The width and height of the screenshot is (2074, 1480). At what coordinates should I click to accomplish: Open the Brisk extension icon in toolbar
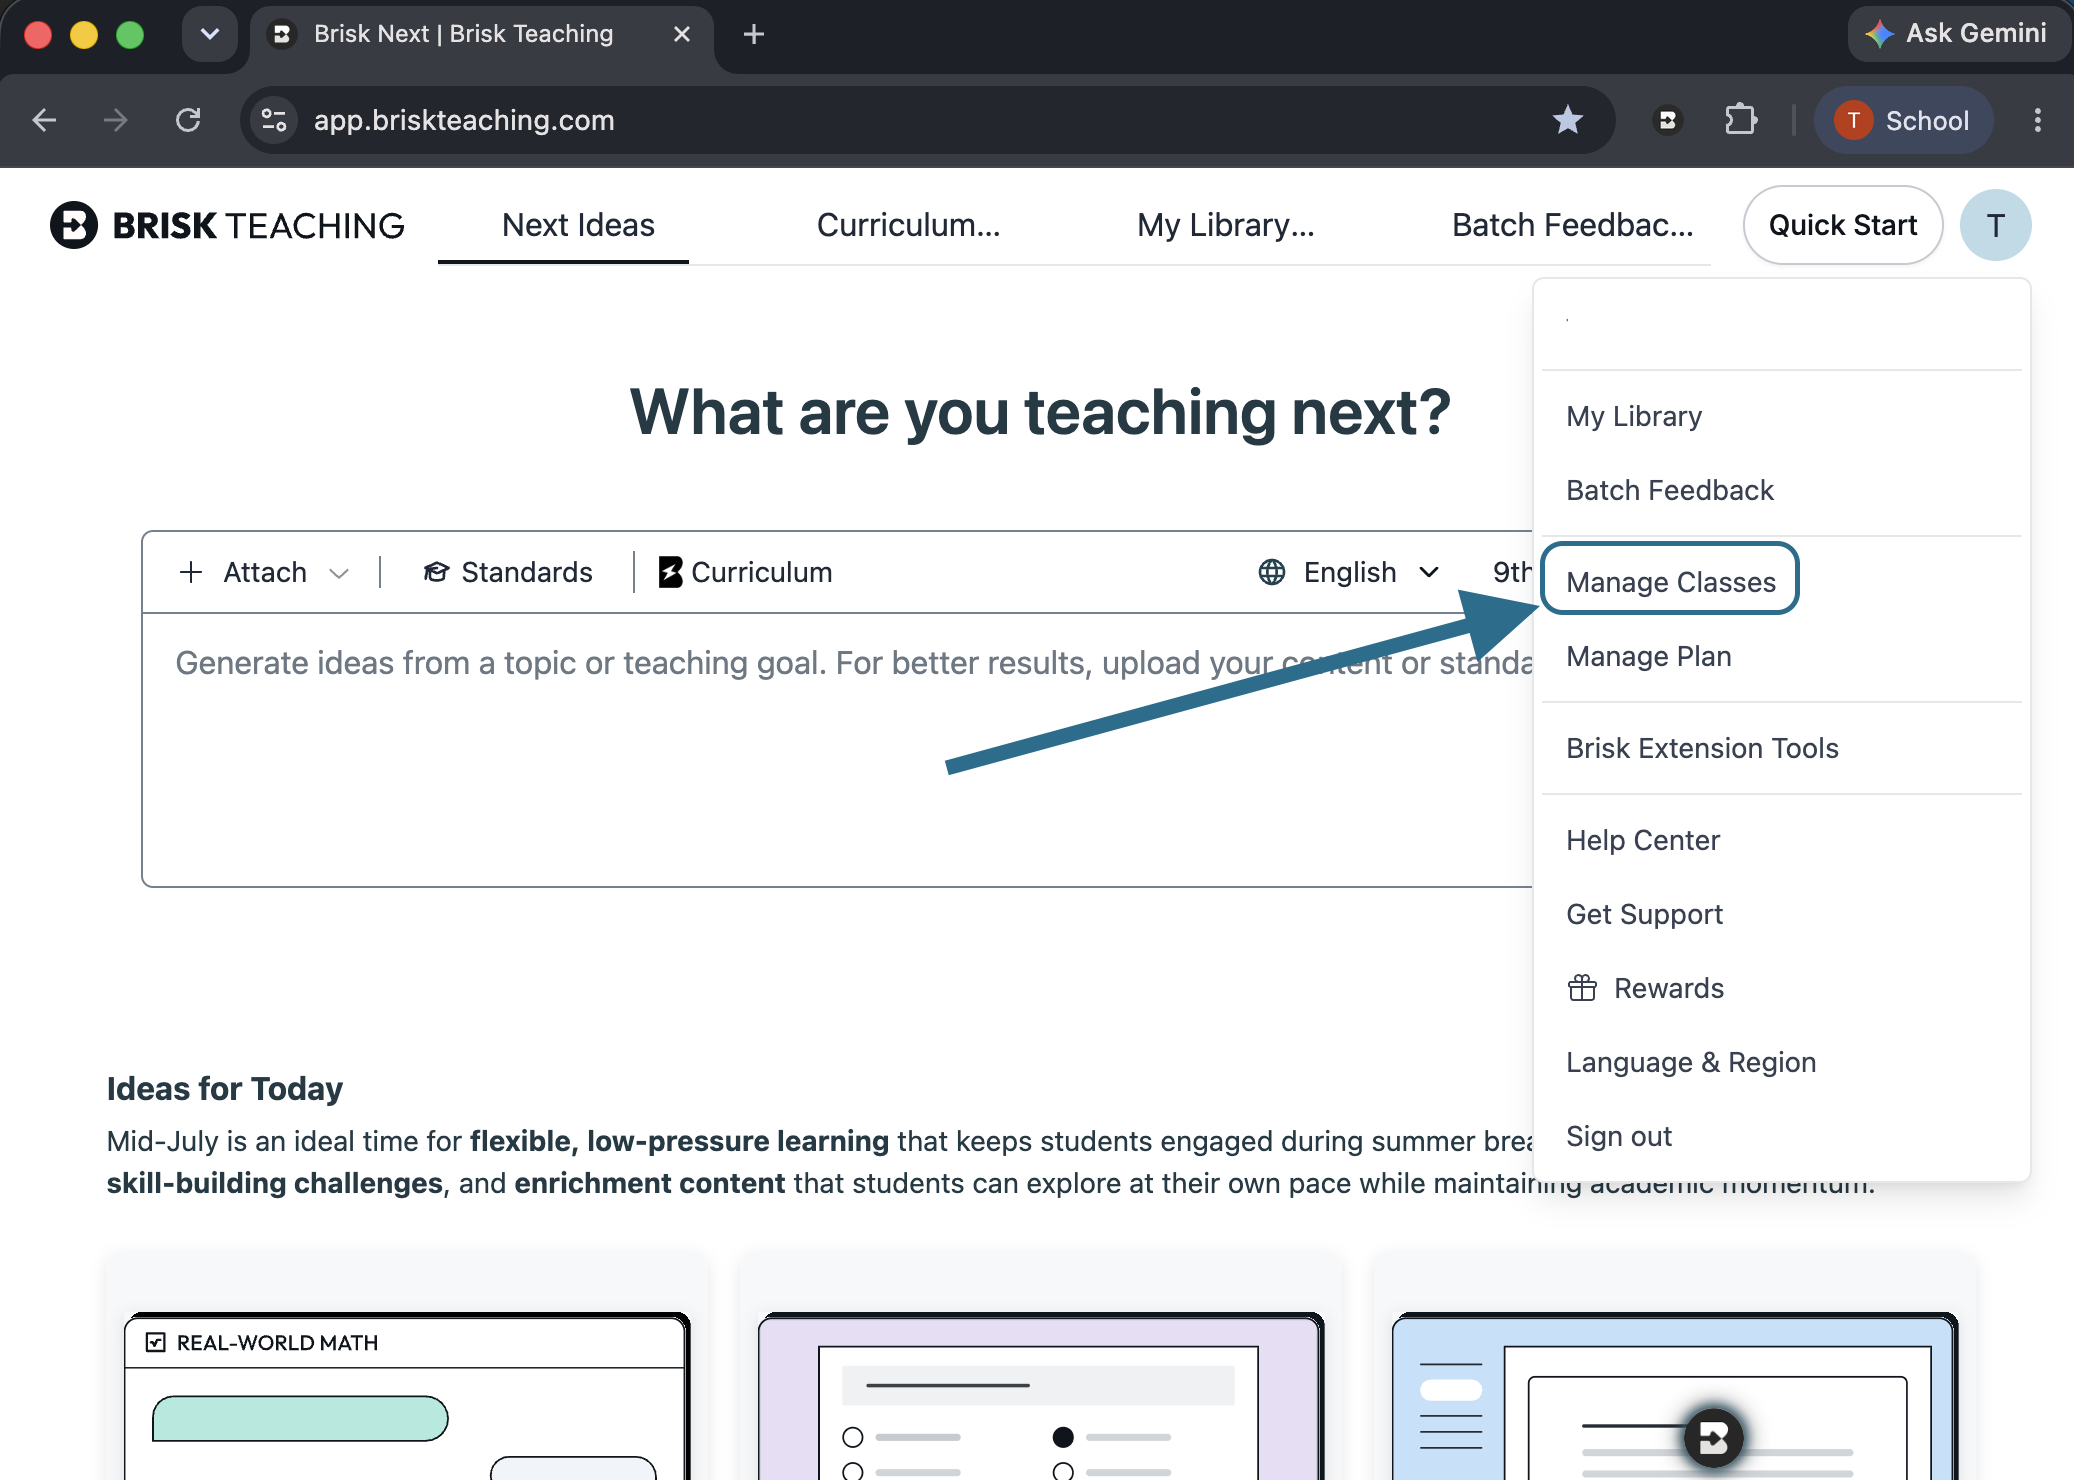point(1667,120)
